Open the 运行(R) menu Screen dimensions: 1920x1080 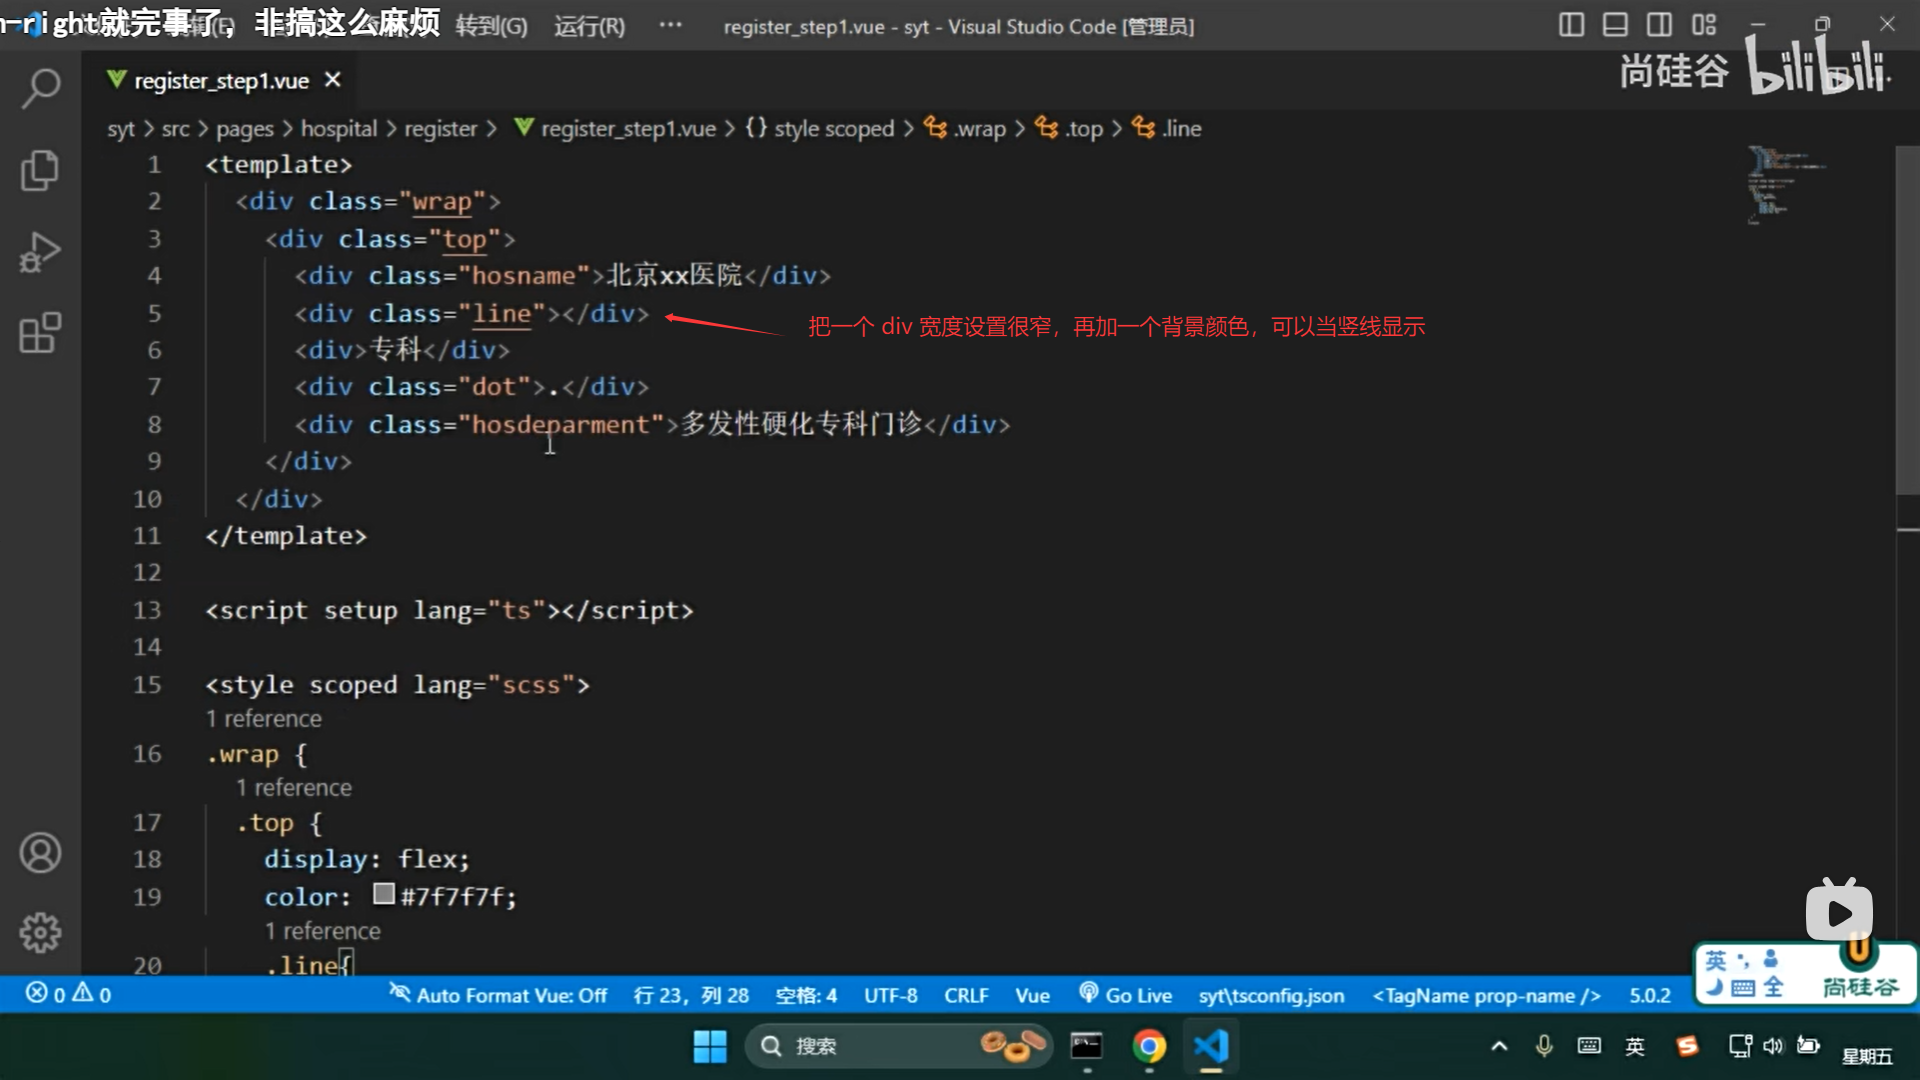tap(589, 26)
